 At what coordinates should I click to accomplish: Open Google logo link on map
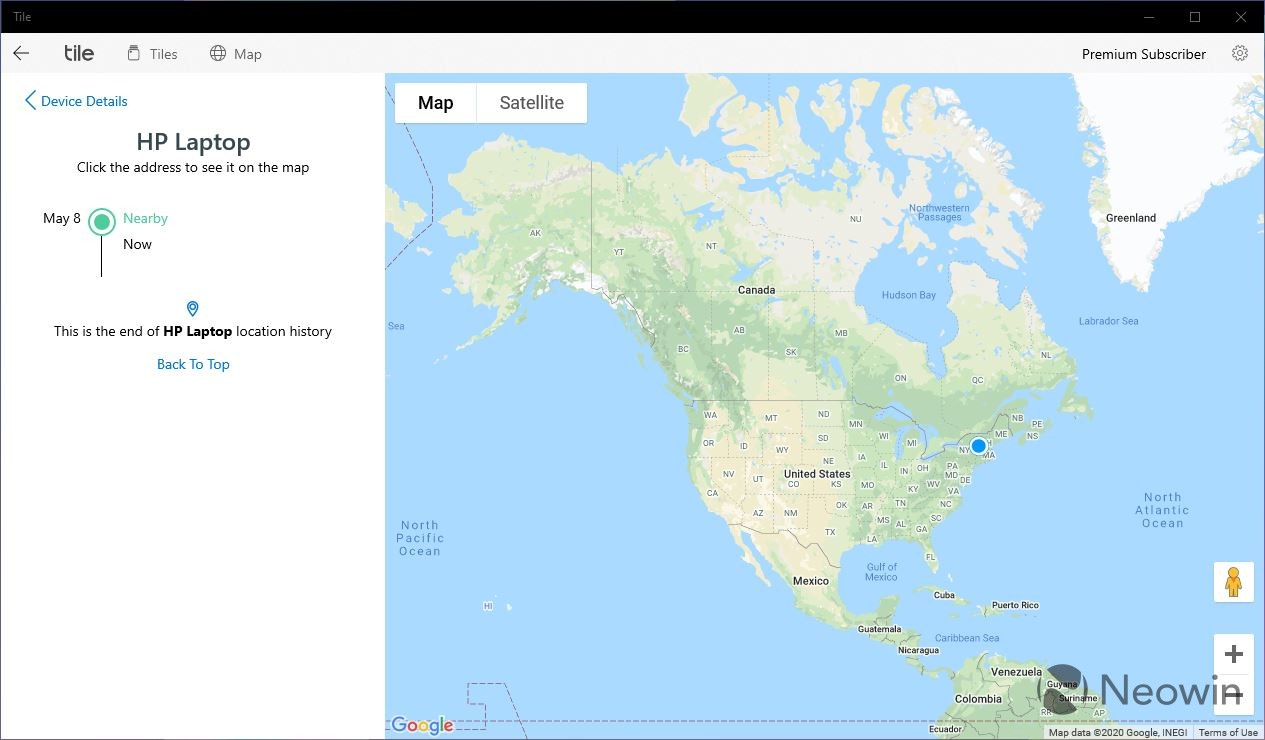pos(422,726)
